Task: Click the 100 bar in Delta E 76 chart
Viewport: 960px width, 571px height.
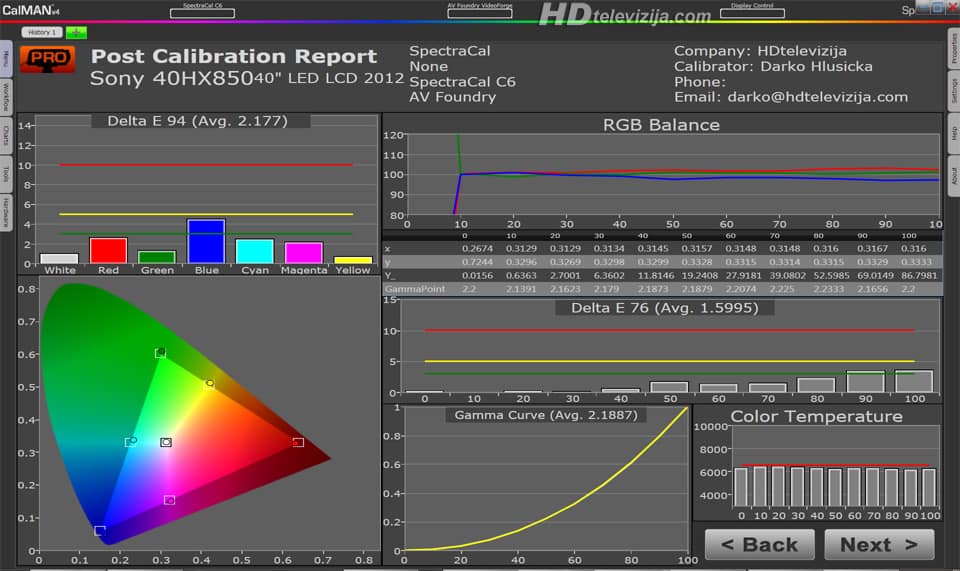Action: coord(914,381)
